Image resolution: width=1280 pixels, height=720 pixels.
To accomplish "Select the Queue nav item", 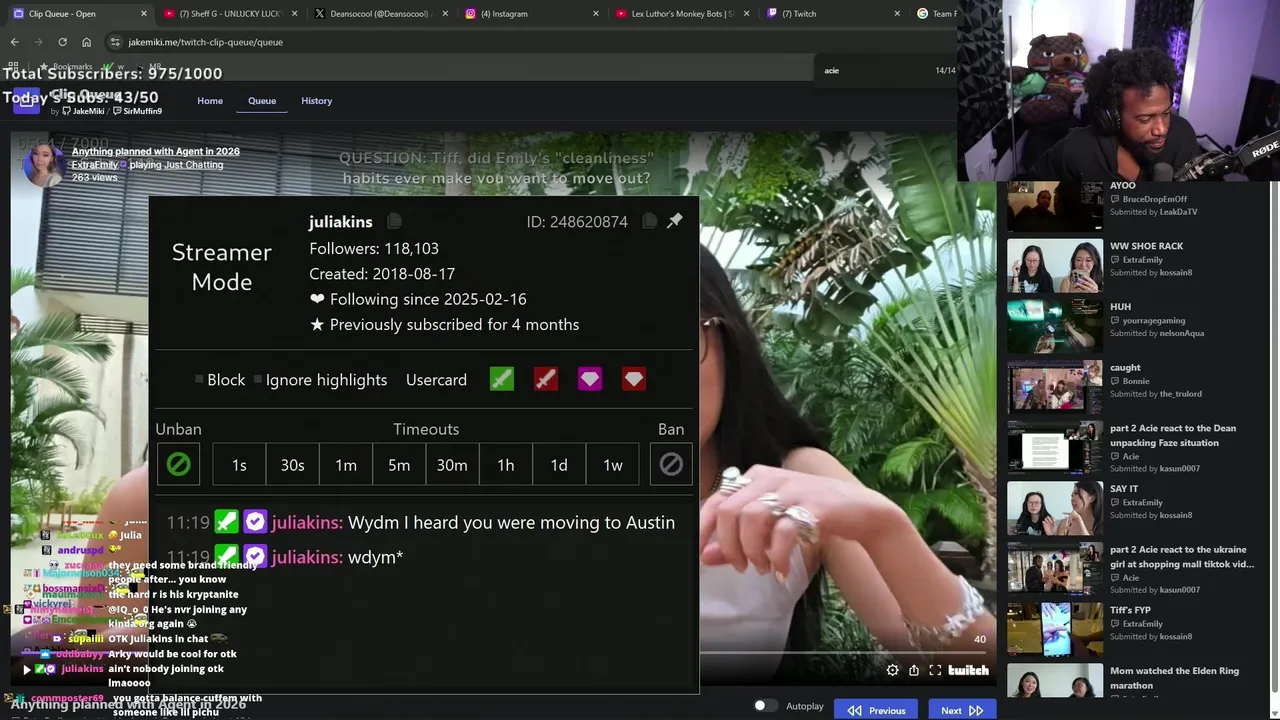I will (262, 101).
